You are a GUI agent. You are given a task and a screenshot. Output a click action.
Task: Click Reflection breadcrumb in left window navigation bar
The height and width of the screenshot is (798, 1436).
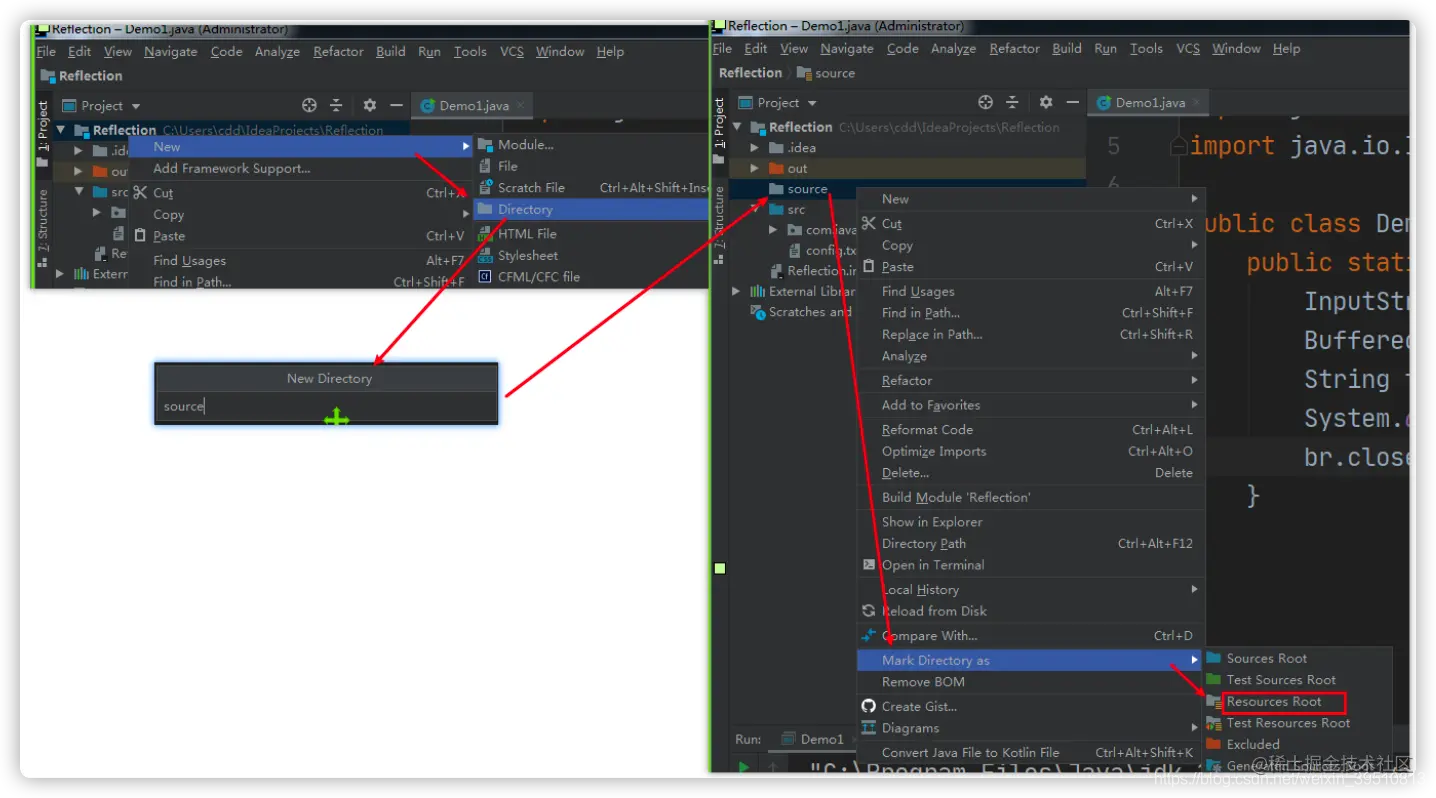point(82,76)
